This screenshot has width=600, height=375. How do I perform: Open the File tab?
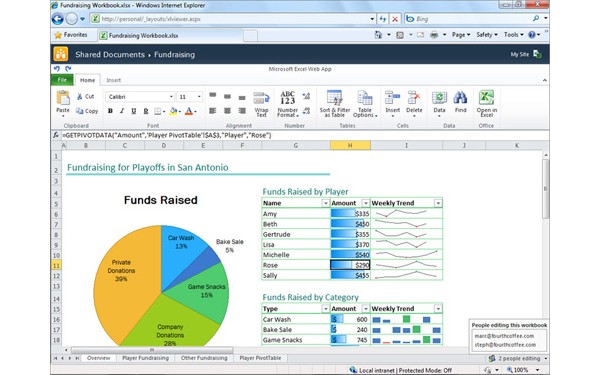pos(62,80)
